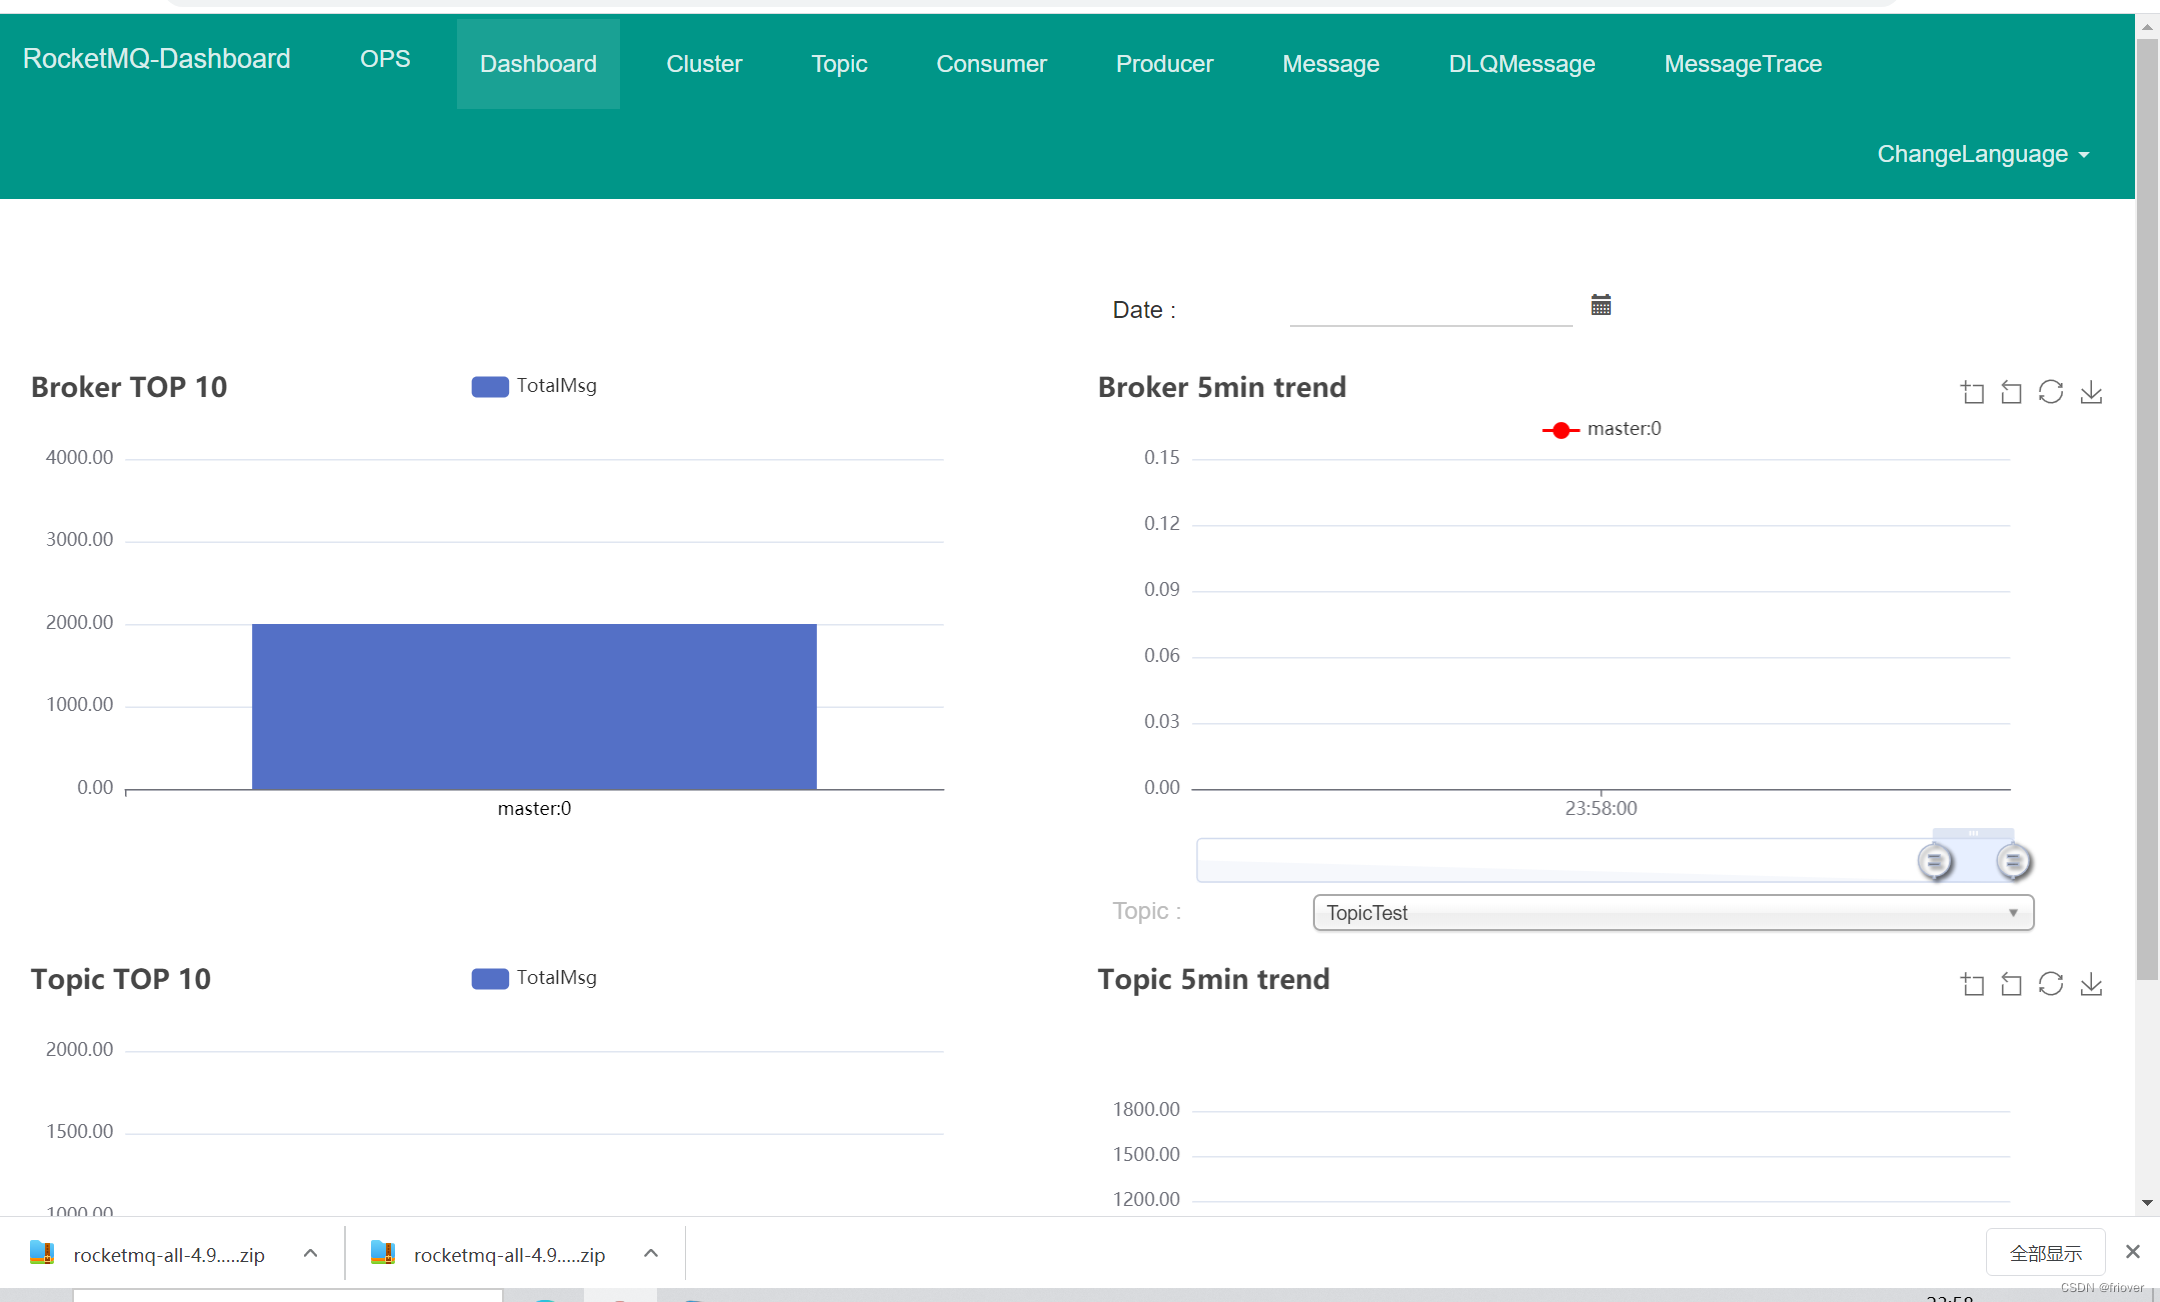Toggle master:0 series legend in Broker trend

pyautogui.click(x=1602, y=429)
